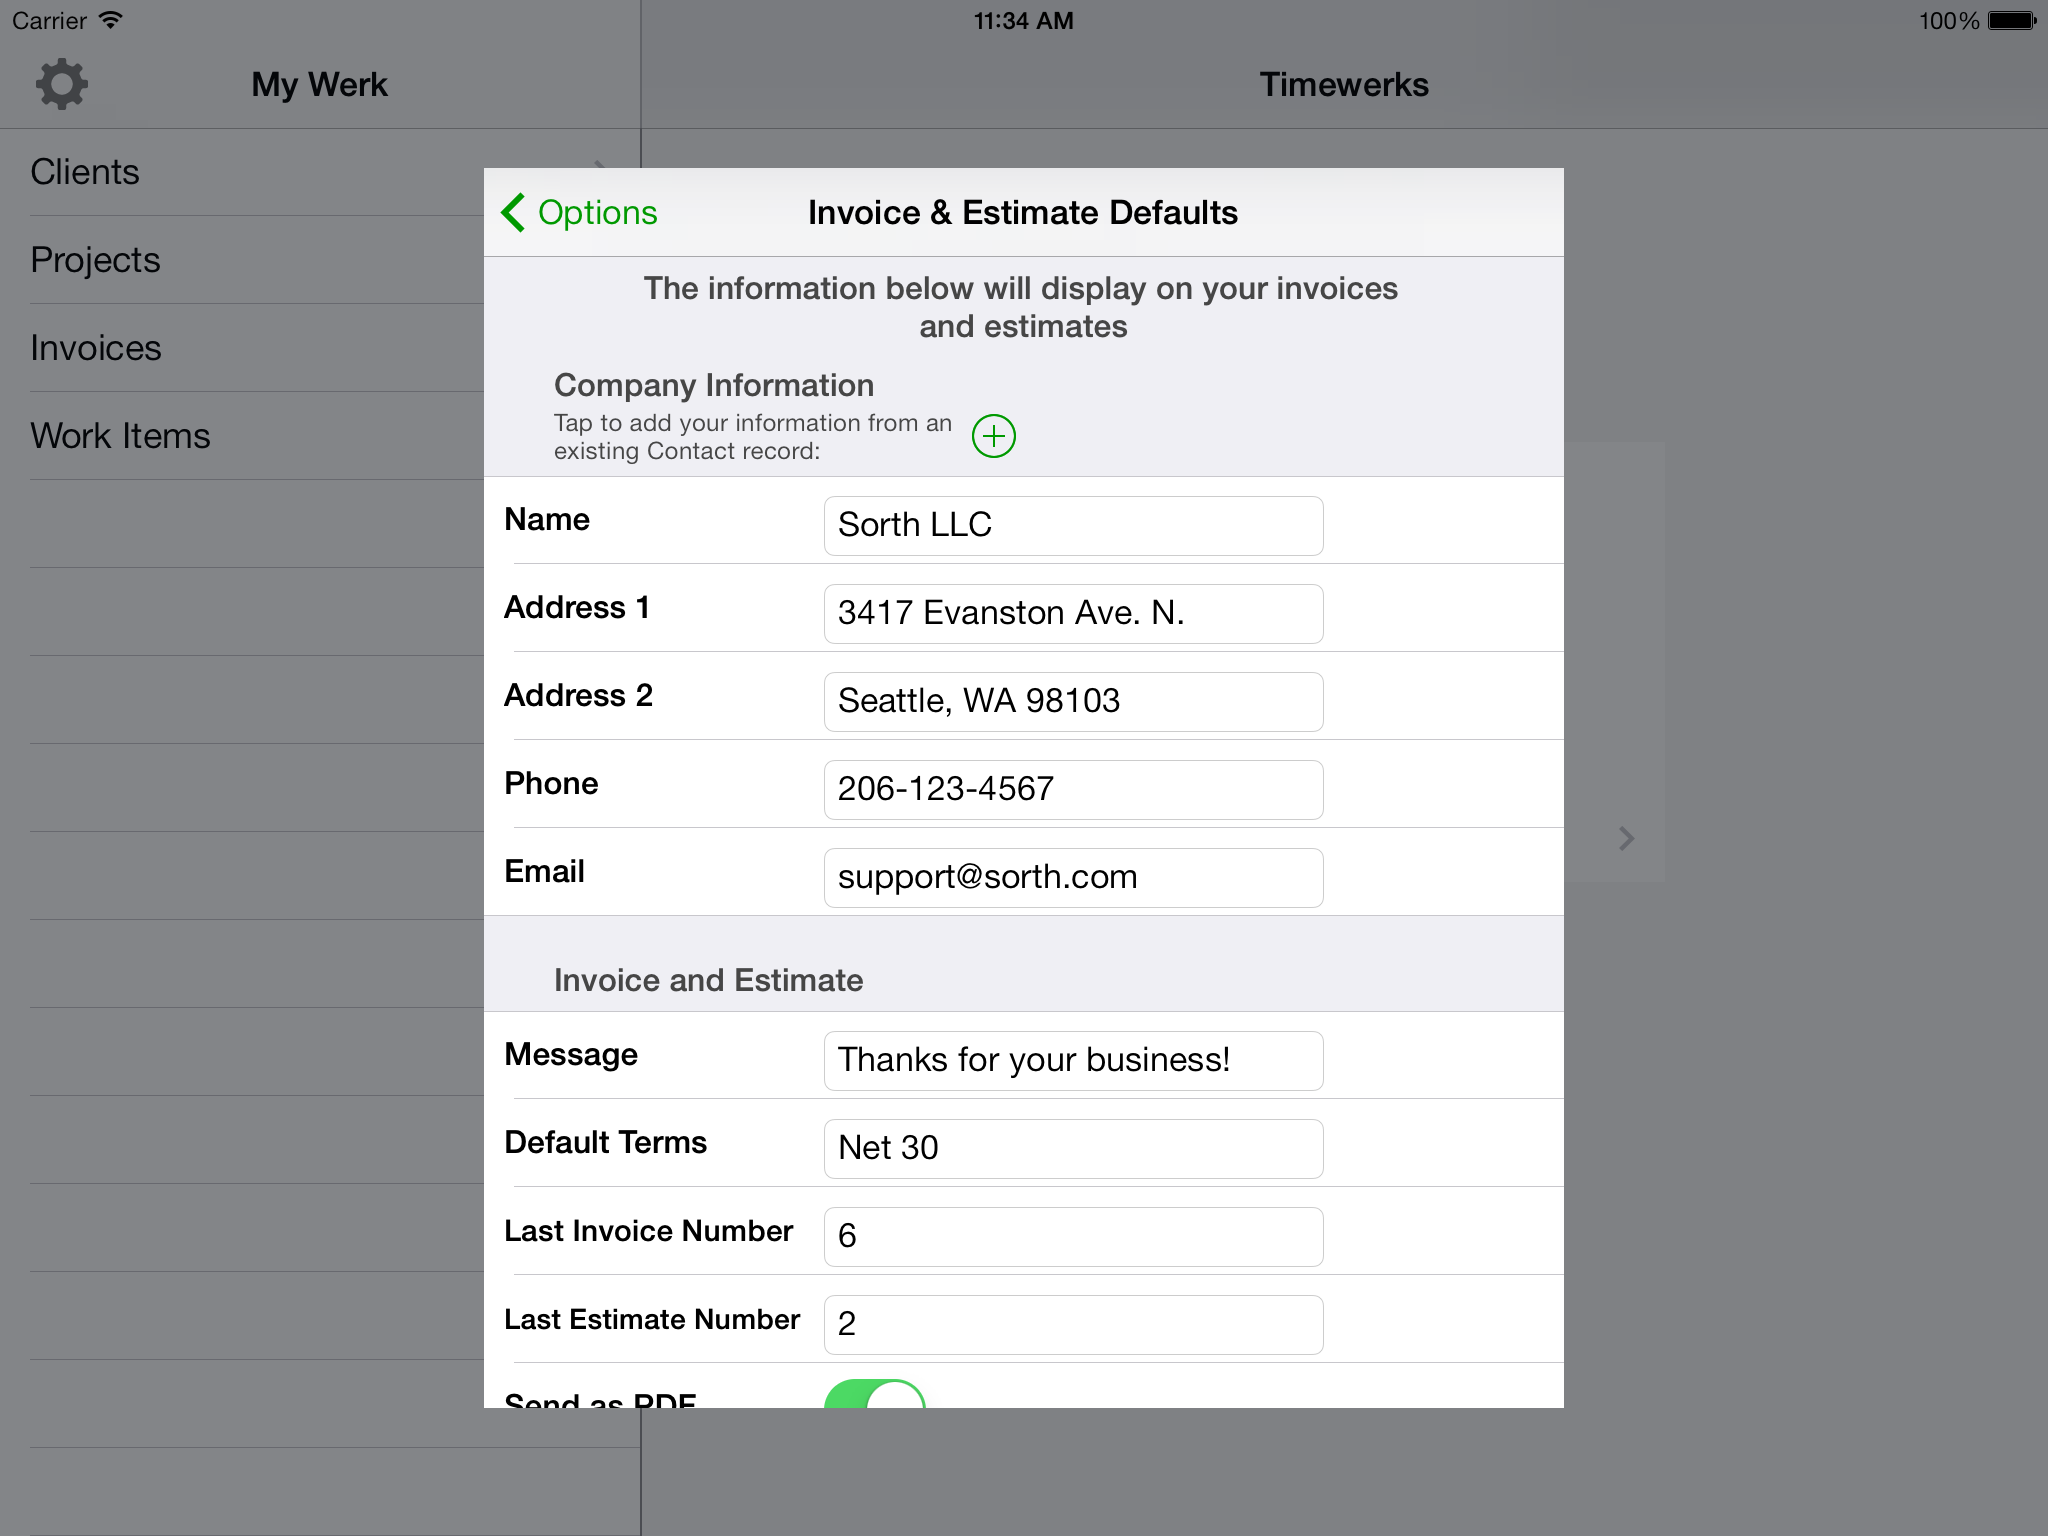
Task: Tap the Wi-Fi status icon
Action: pos(112,20)
